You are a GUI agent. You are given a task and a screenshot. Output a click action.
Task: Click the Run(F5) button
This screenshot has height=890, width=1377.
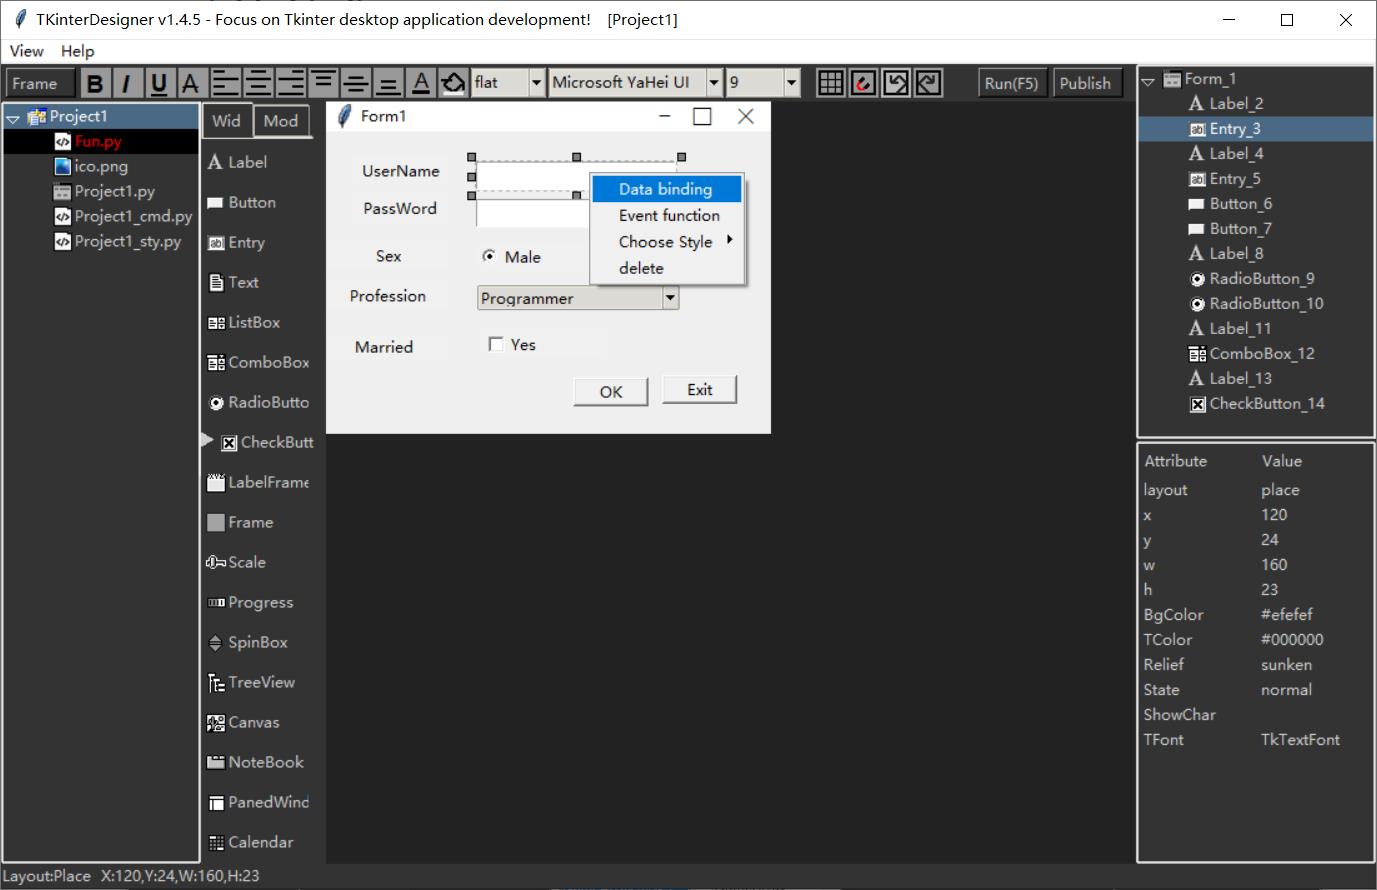pyautogui.click(x=1011, y=83)
